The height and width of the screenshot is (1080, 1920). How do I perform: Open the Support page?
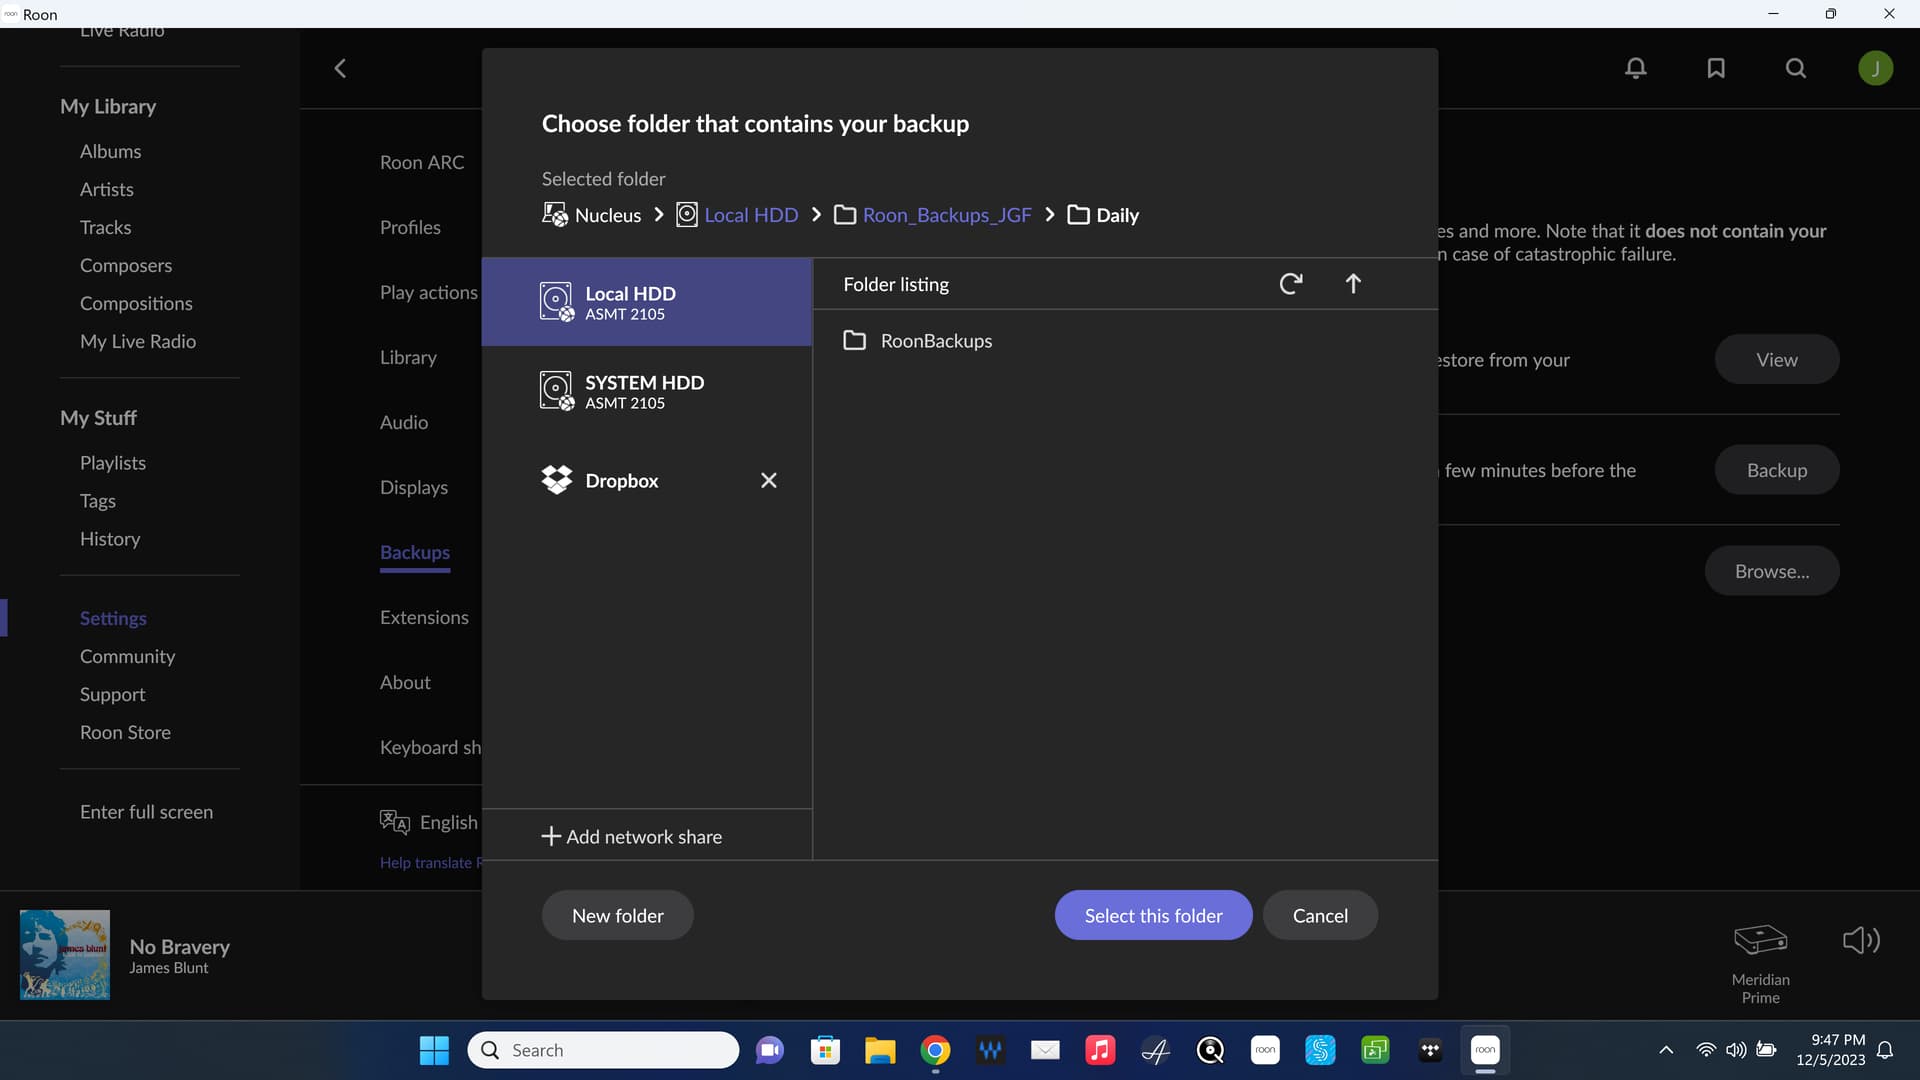[x=112, y=694]
